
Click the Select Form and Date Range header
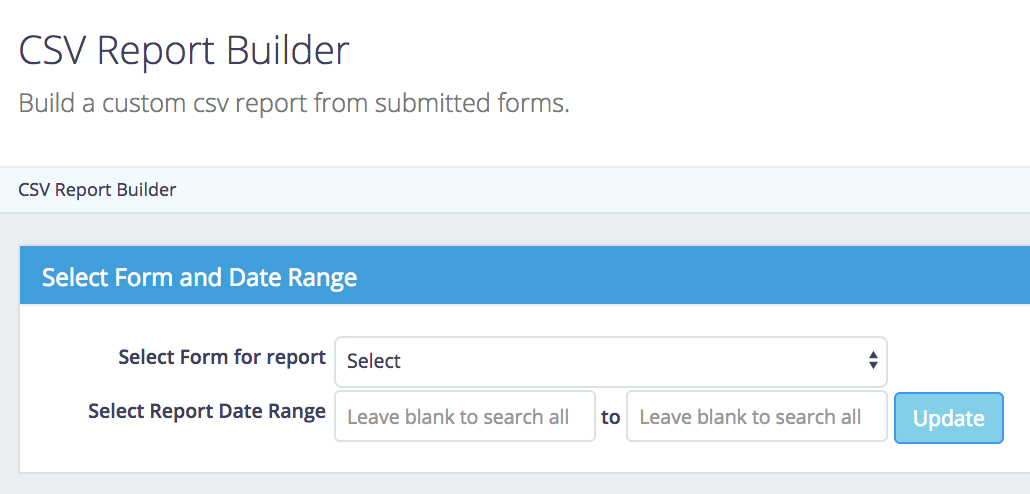tap(199, 277)
